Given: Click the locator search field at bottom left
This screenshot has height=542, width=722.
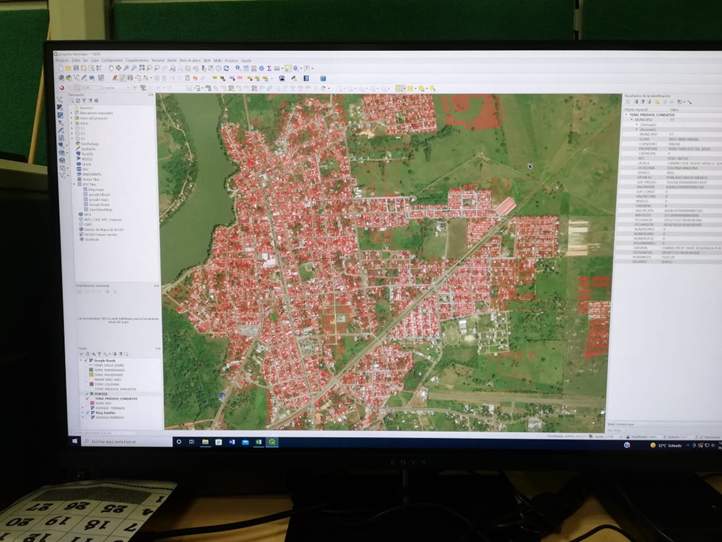Looking at the screenshot, I should click(x=104, y=433).
